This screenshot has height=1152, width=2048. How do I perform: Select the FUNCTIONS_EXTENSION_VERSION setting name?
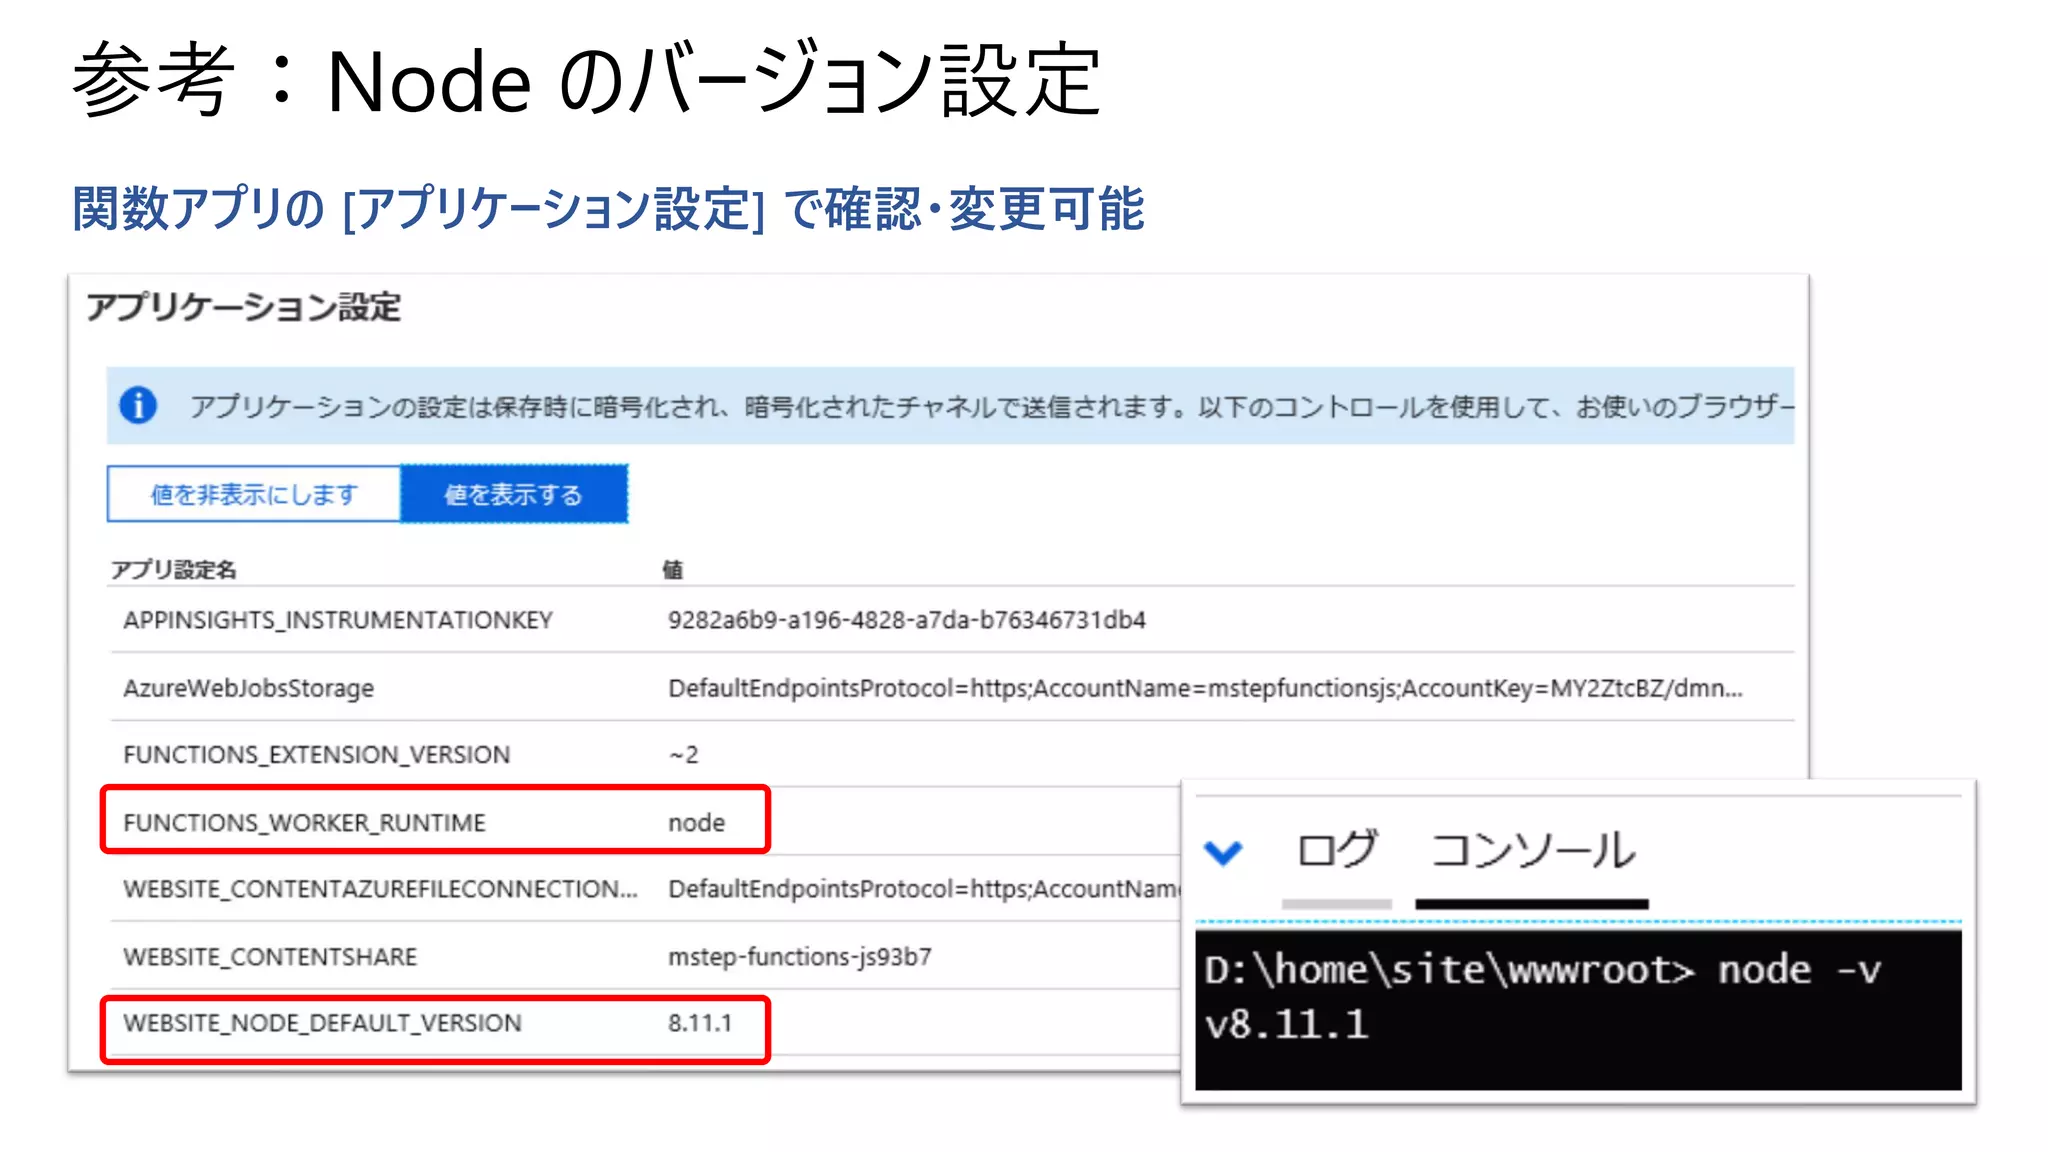coord(317,755)
